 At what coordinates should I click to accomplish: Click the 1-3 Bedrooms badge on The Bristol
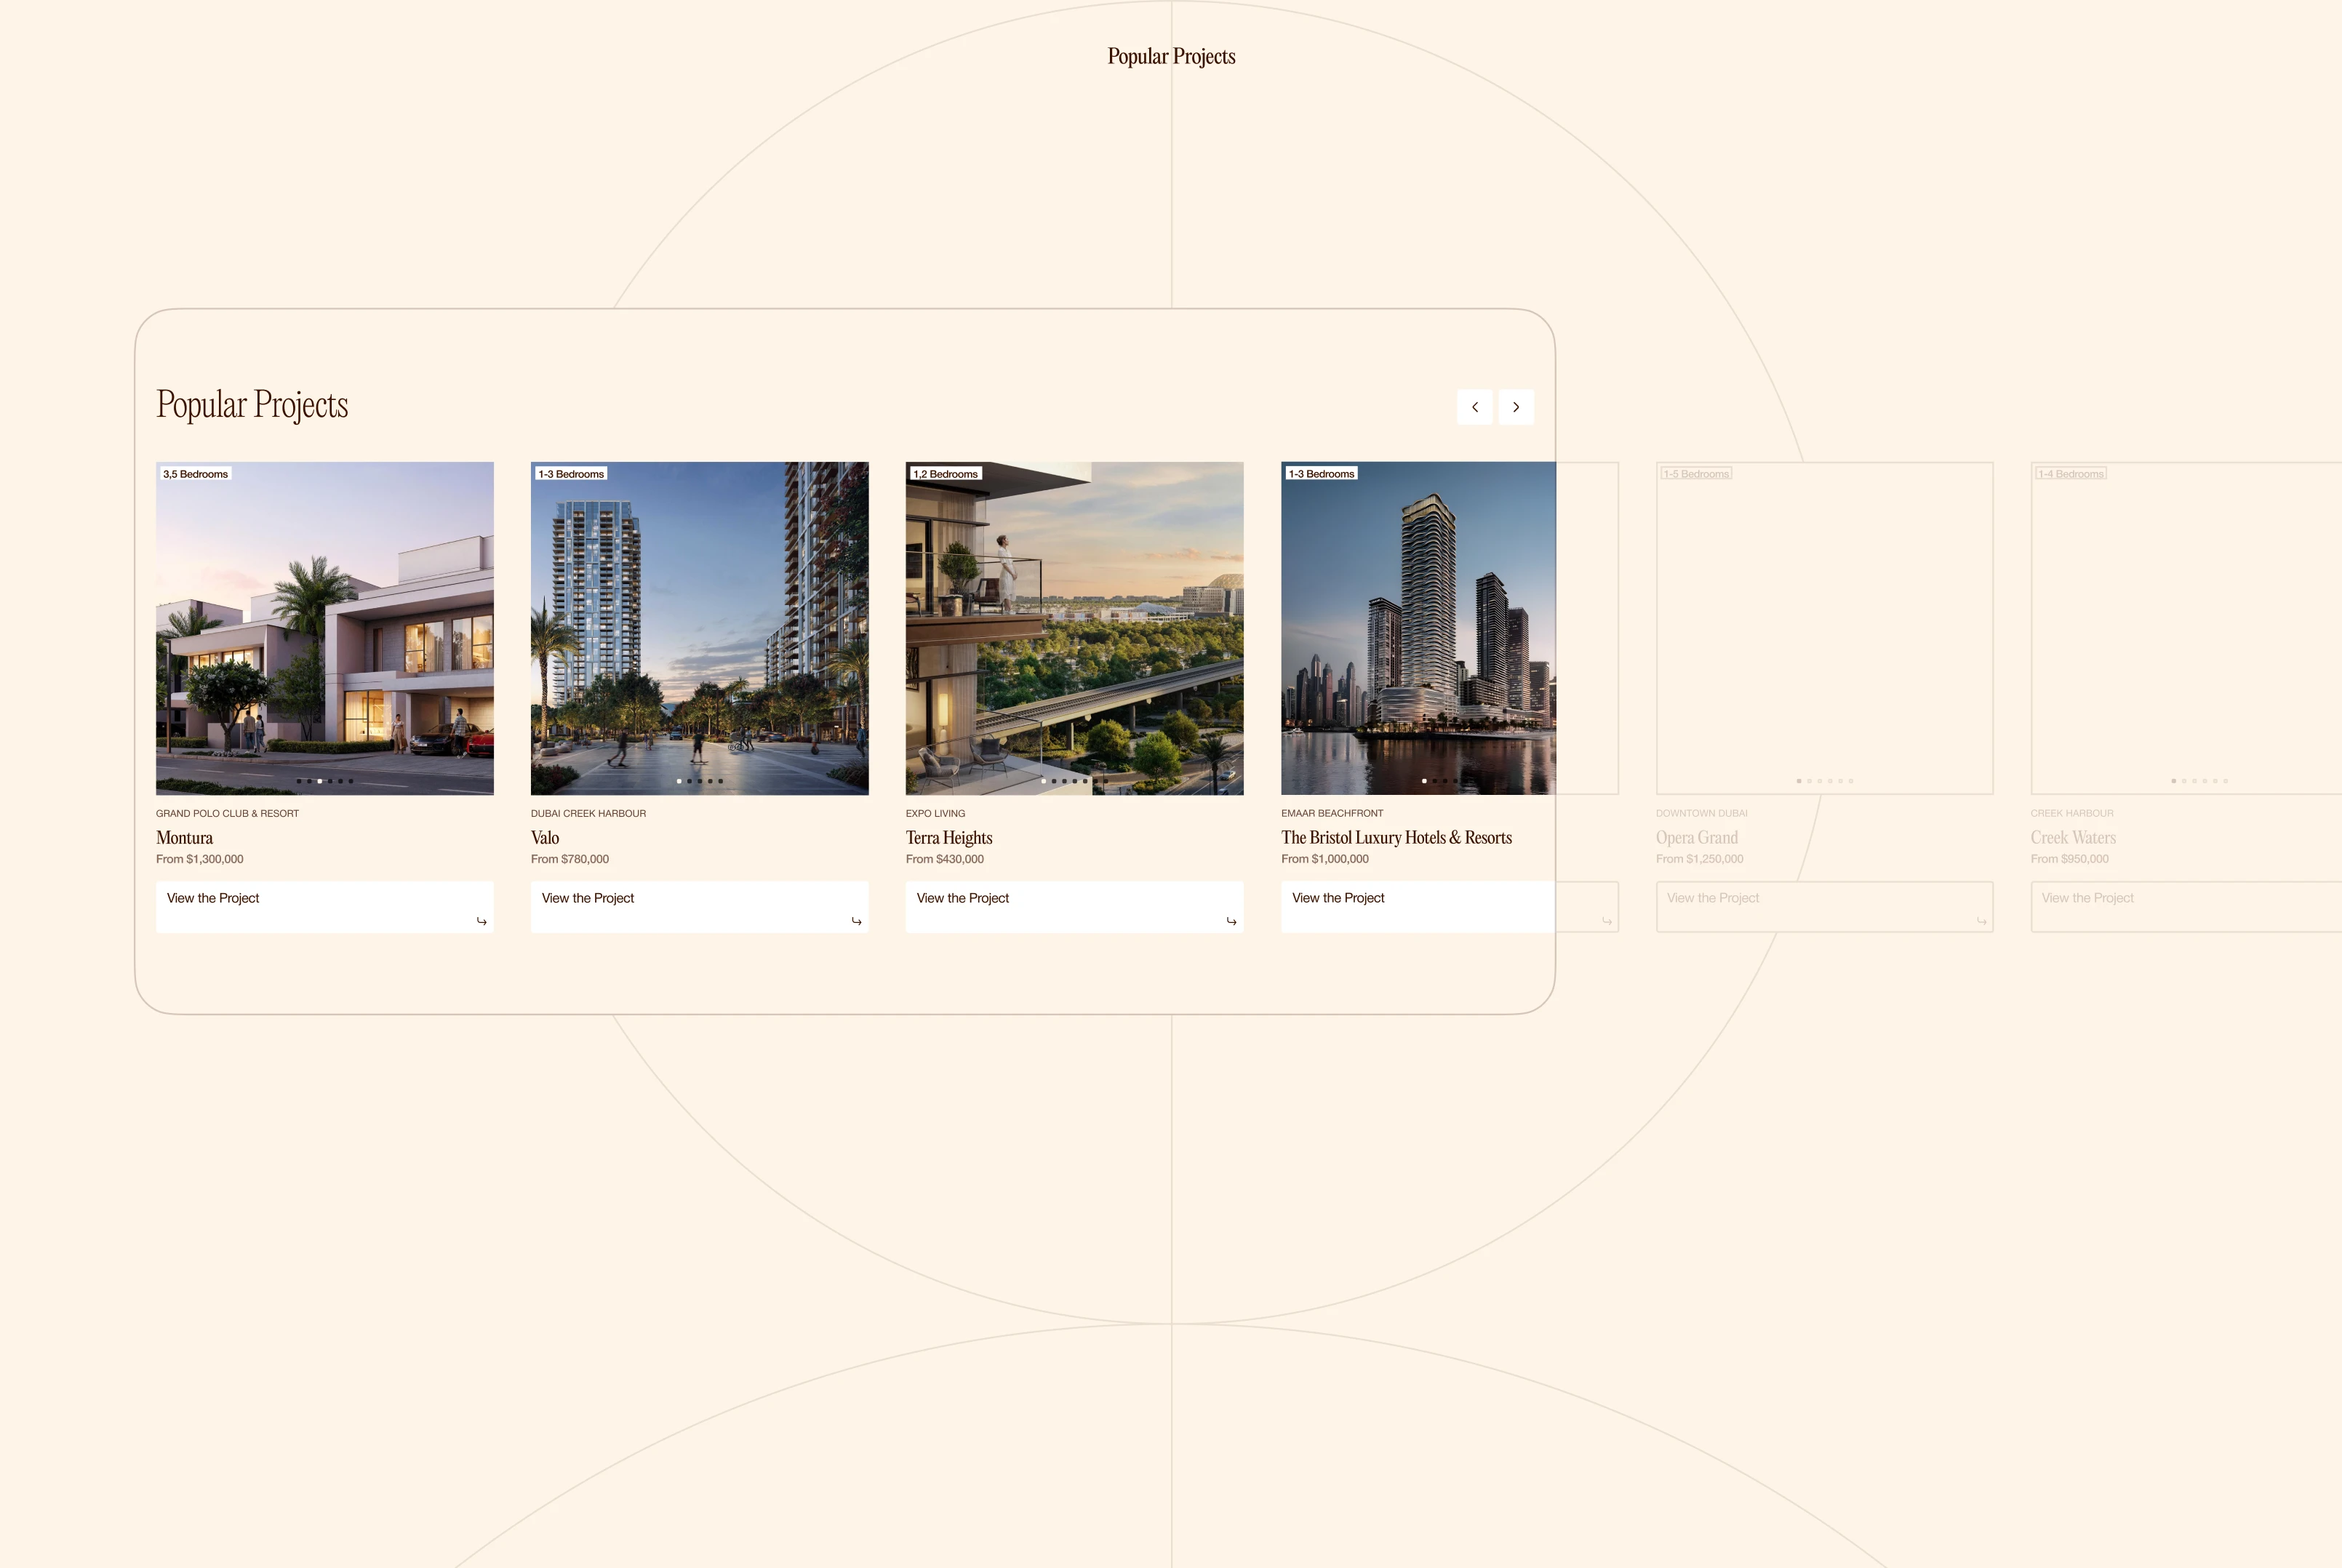[x=1321, y=474]
